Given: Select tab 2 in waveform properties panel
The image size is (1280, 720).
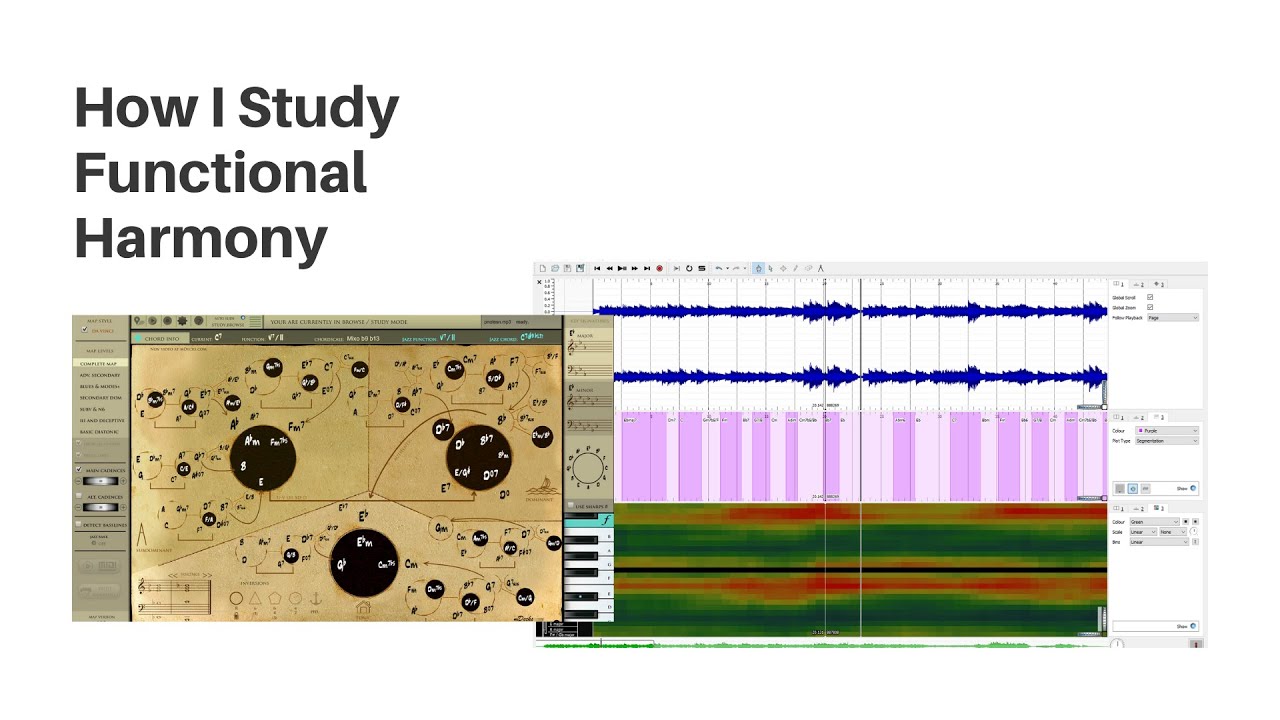Looking at the screenshot, I should click(x=1139, y=284).
